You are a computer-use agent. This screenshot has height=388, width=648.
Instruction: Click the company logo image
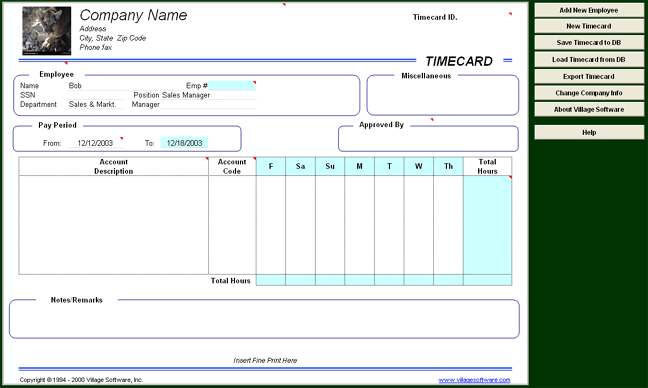click(47, 31)
